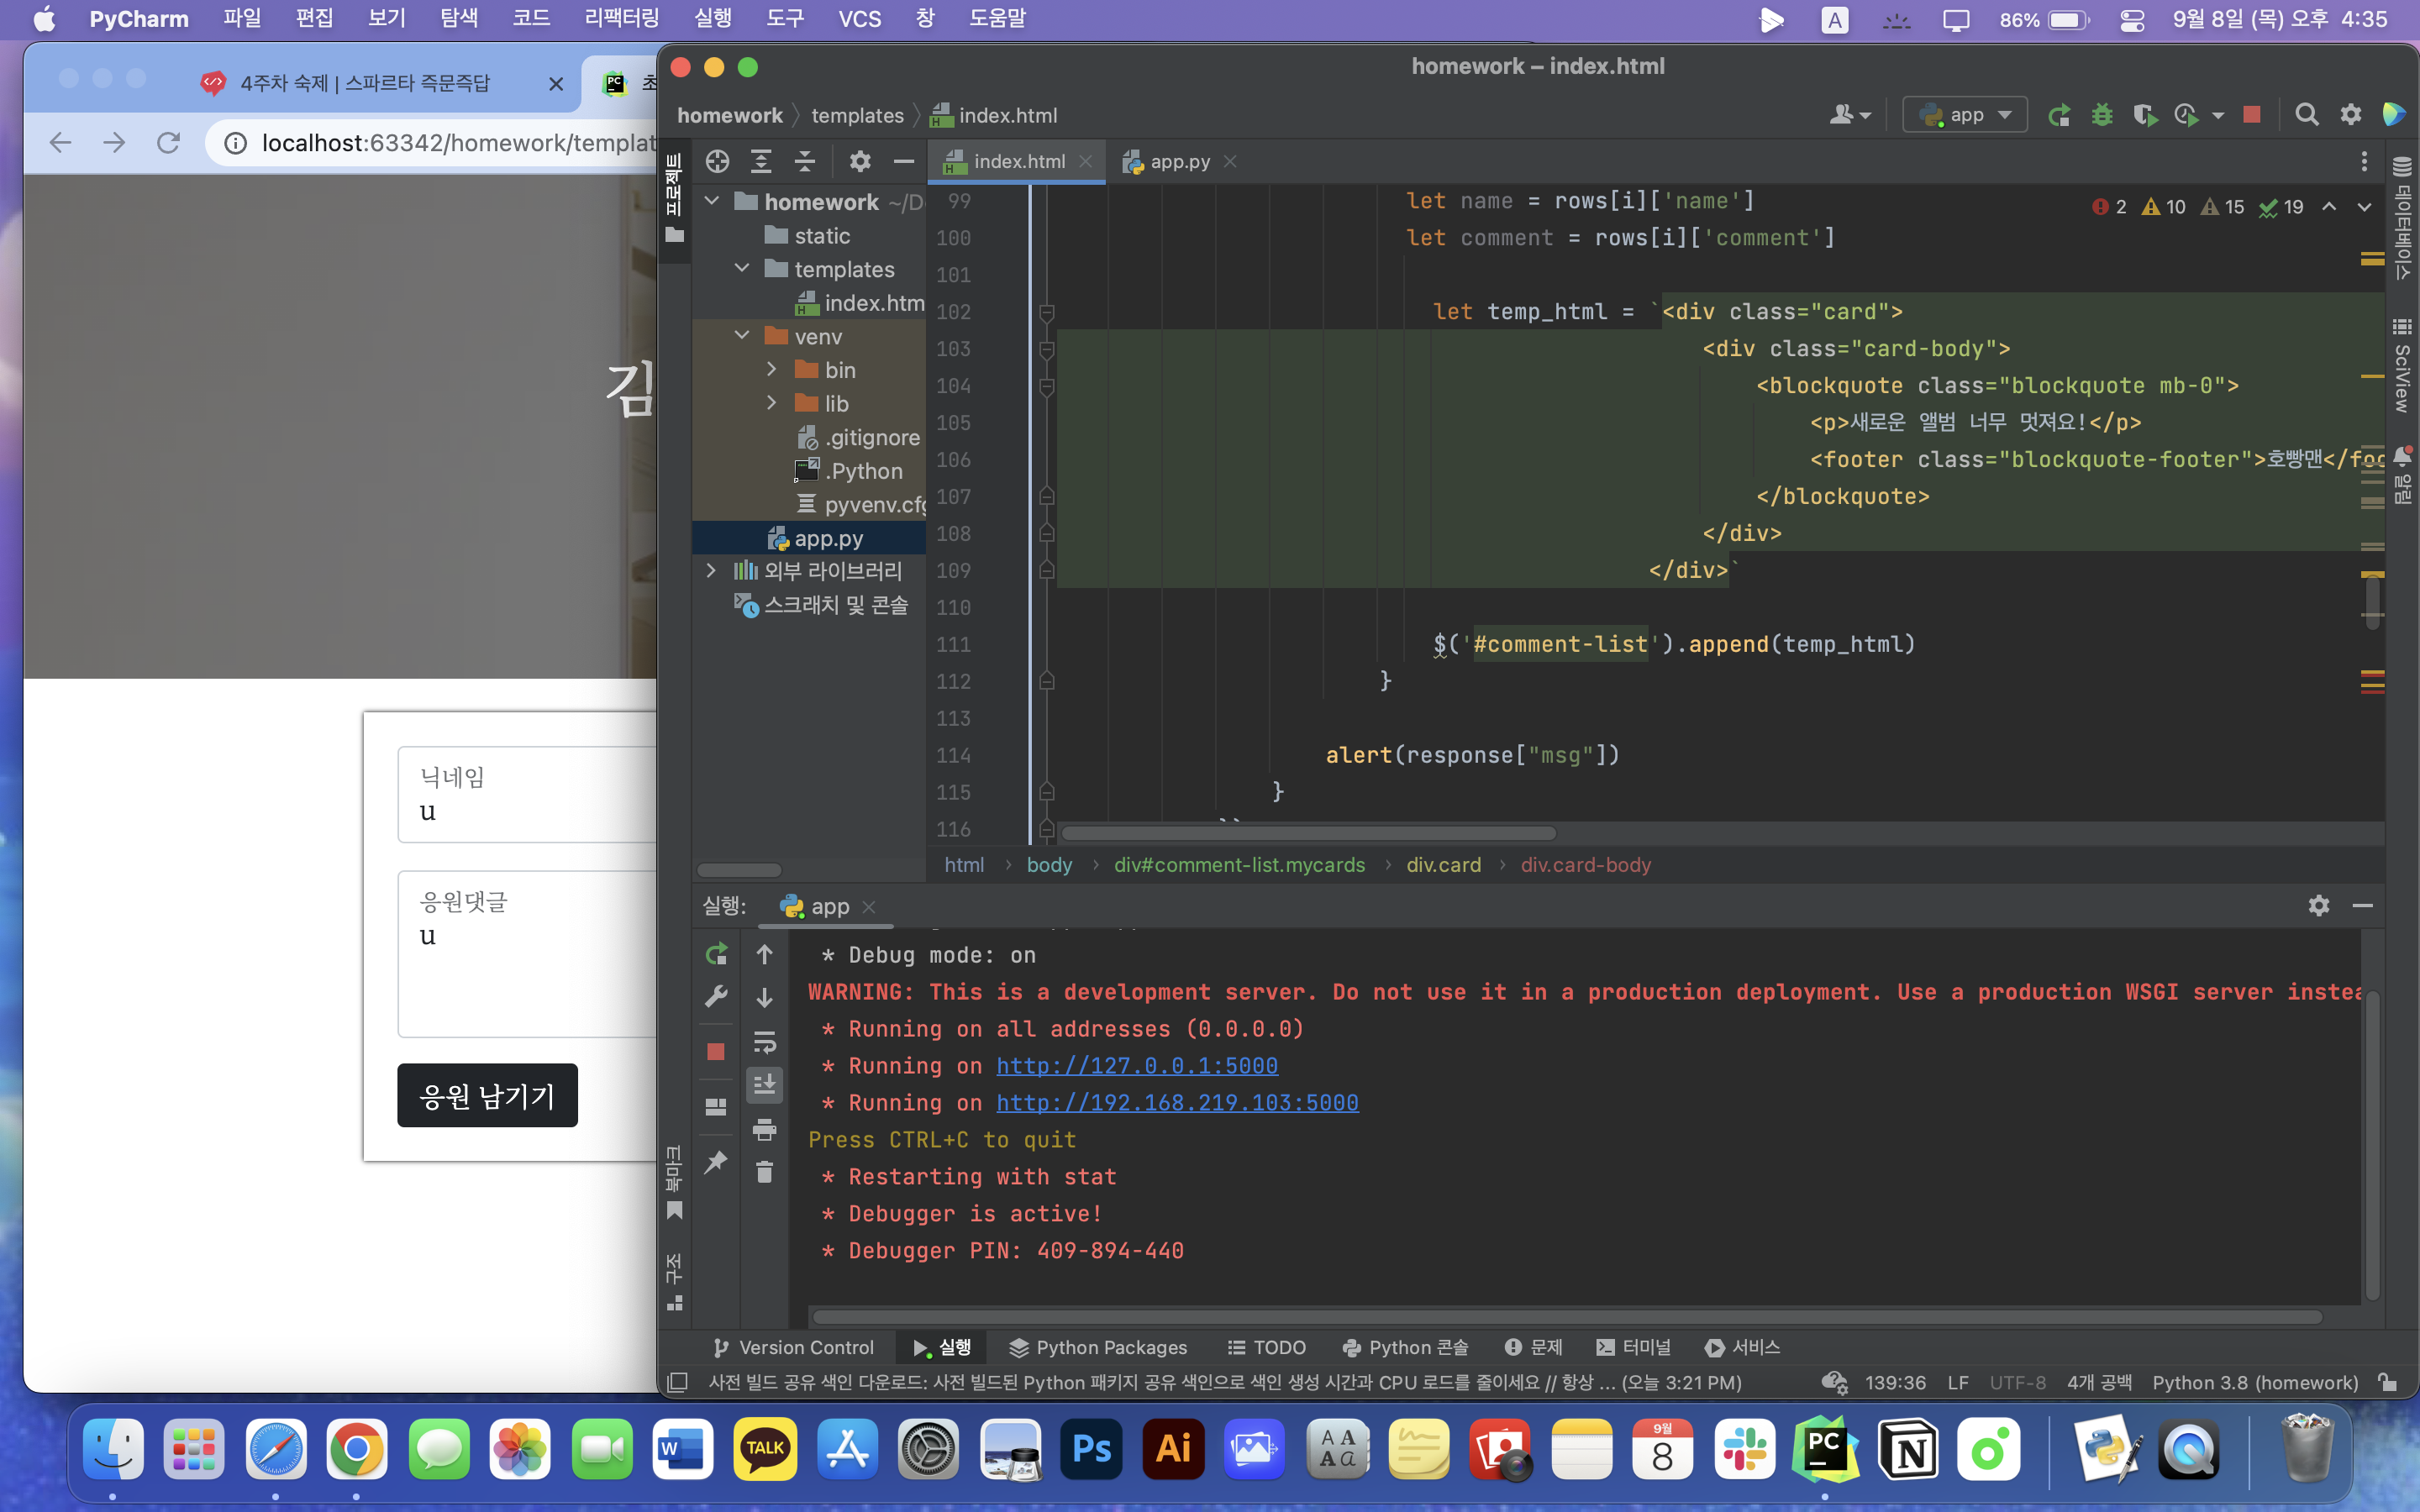Toggle read-only lock in status bar
The image size is (2420, 1512).
(x=2387, y=1382)
